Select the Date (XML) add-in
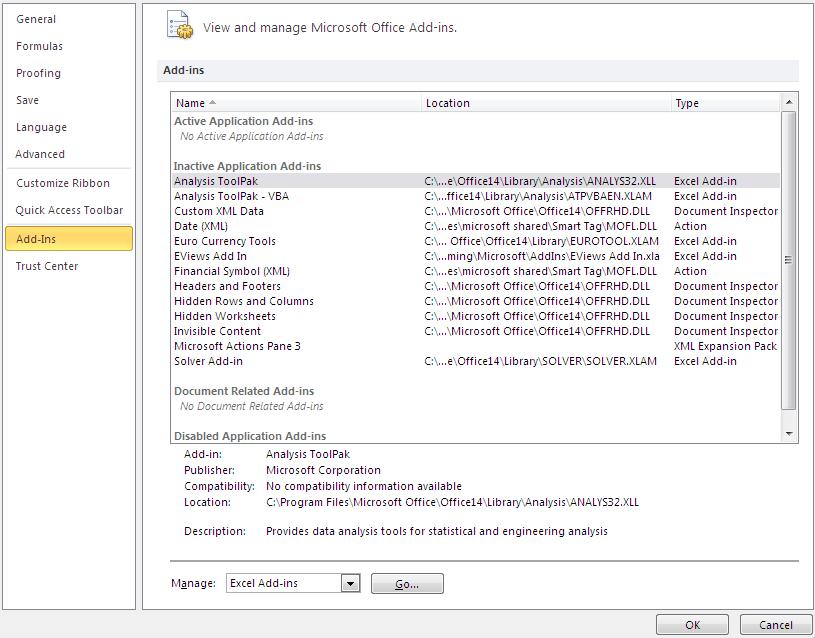Viewport: 815px width, 638px height. pyautogui.click(x=476, y=226)
